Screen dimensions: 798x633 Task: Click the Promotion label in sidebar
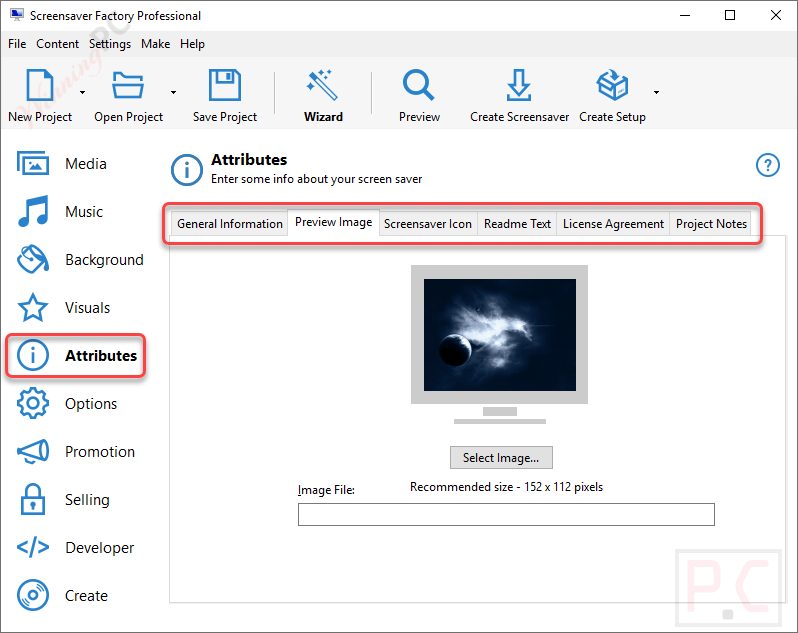point(100,452)
